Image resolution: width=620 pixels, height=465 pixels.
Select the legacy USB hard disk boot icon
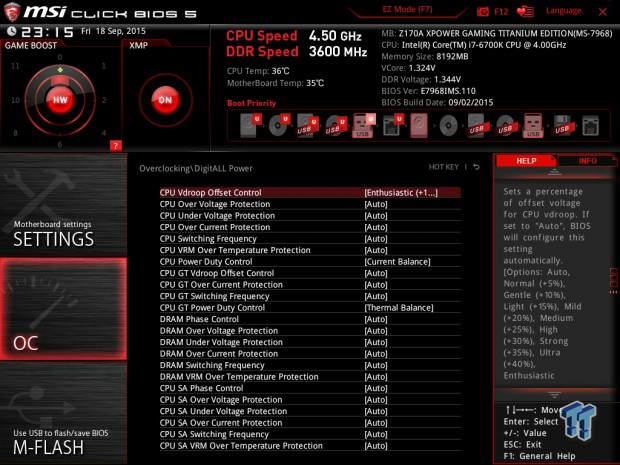[x=477, y=126]
